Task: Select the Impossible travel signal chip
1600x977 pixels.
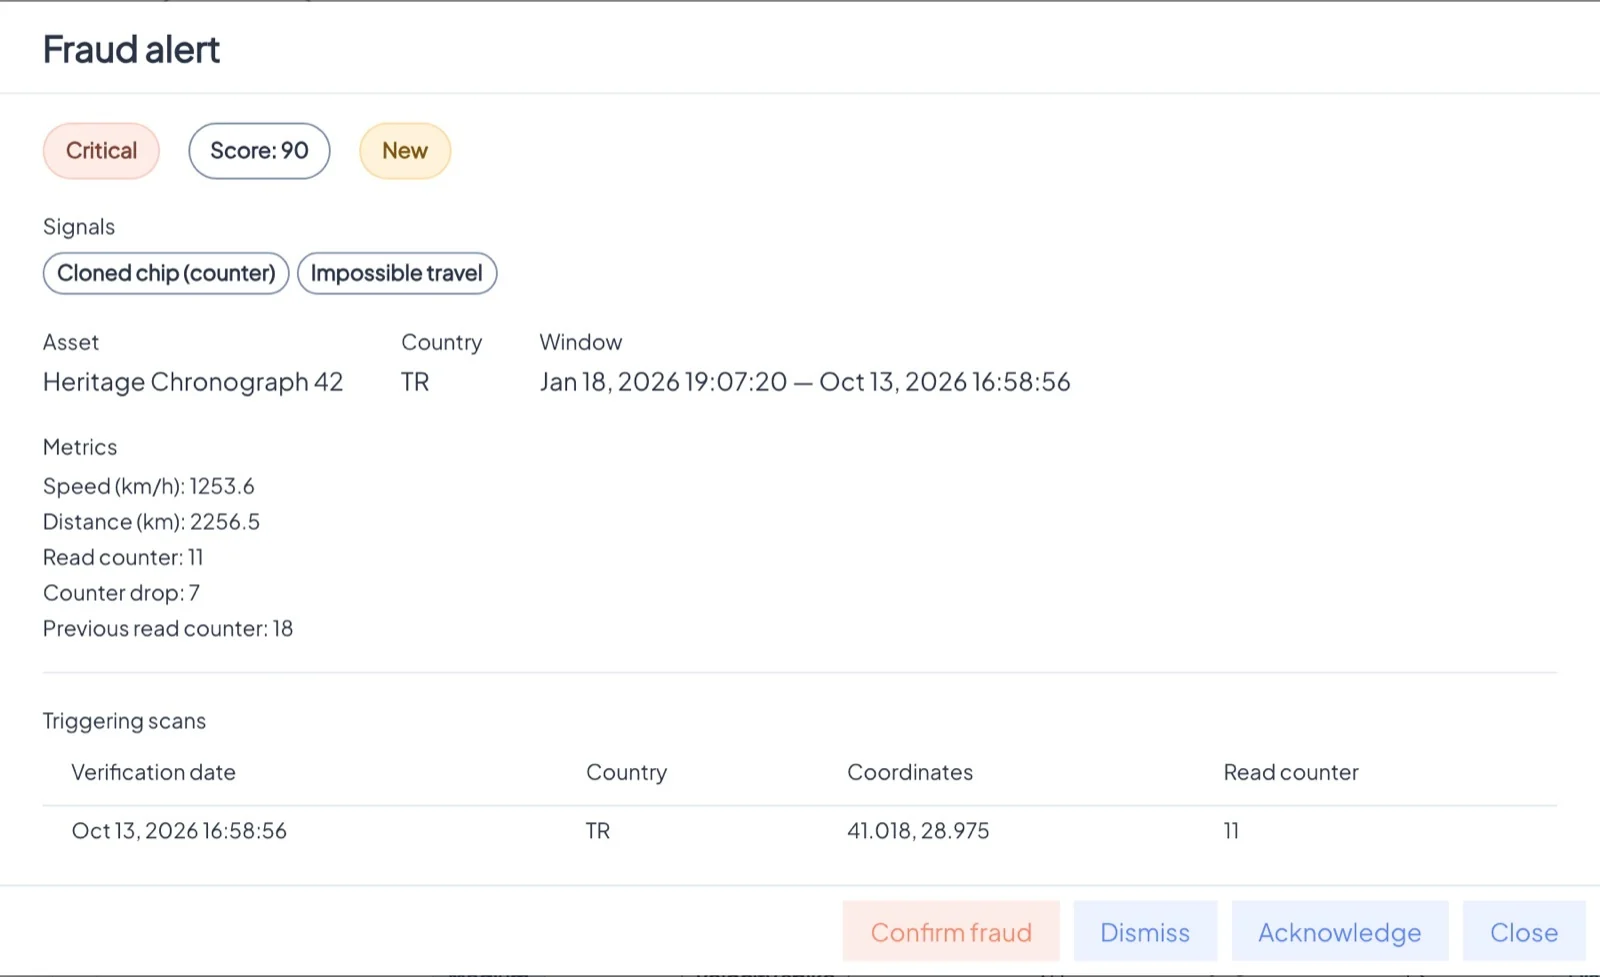Action: (397, 273)
